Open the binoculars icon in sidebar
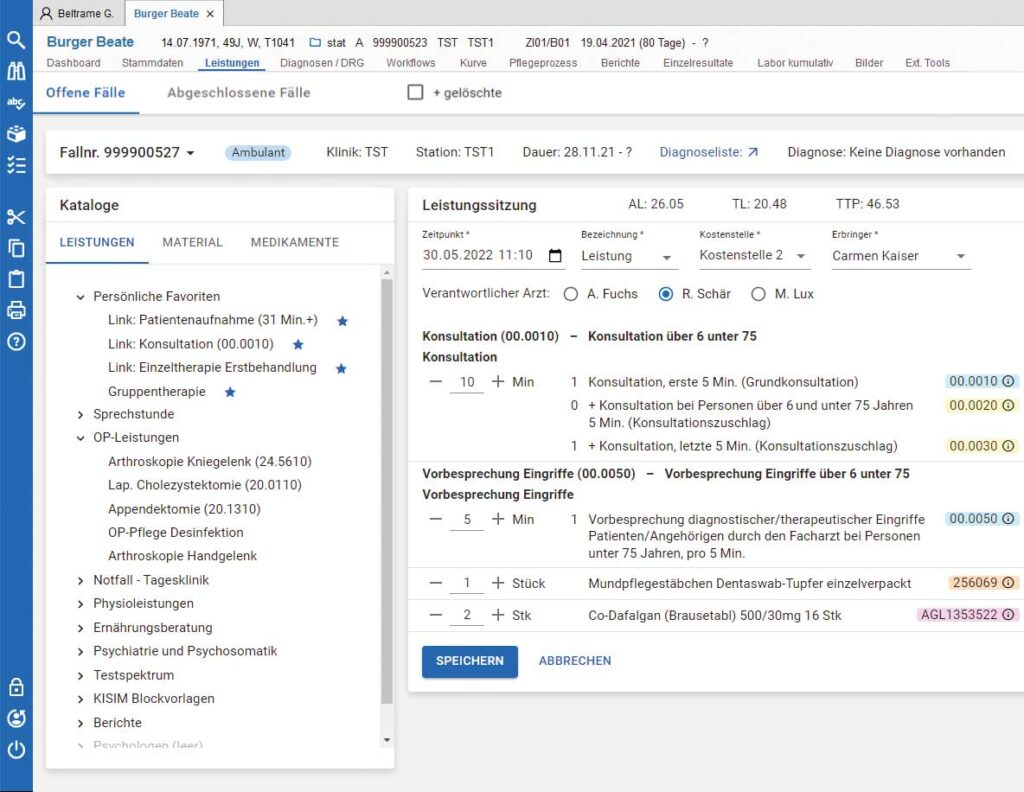Viewport: 1024px width, 792px height. (16, 71)
